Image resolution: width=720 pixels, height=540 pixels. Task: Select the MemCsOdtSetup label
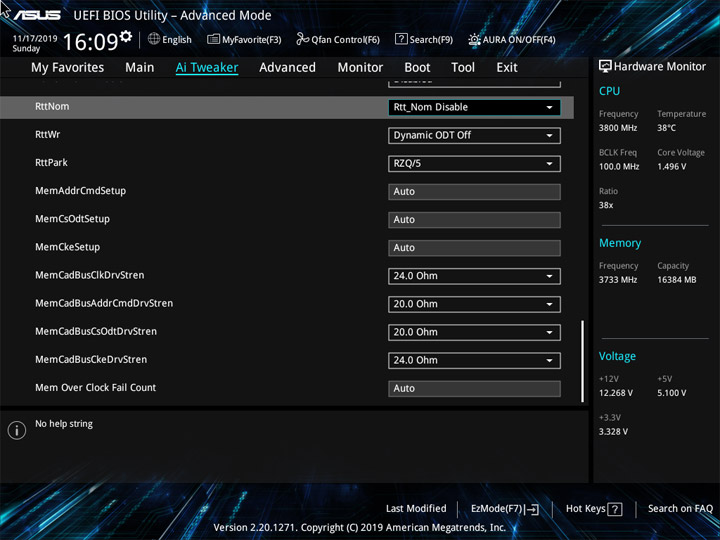tap(73, 219)
